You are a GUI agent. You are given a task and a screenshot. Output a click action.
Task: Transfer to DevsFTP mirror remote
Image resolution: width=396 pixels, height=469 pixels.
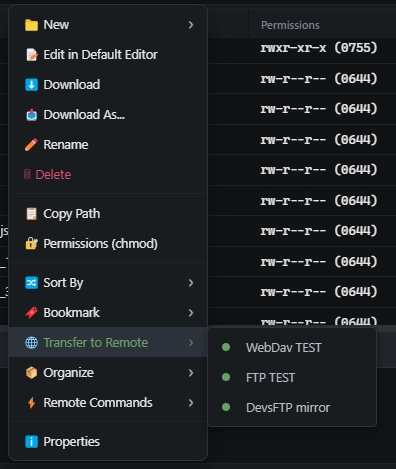click(x=292, y=408)
